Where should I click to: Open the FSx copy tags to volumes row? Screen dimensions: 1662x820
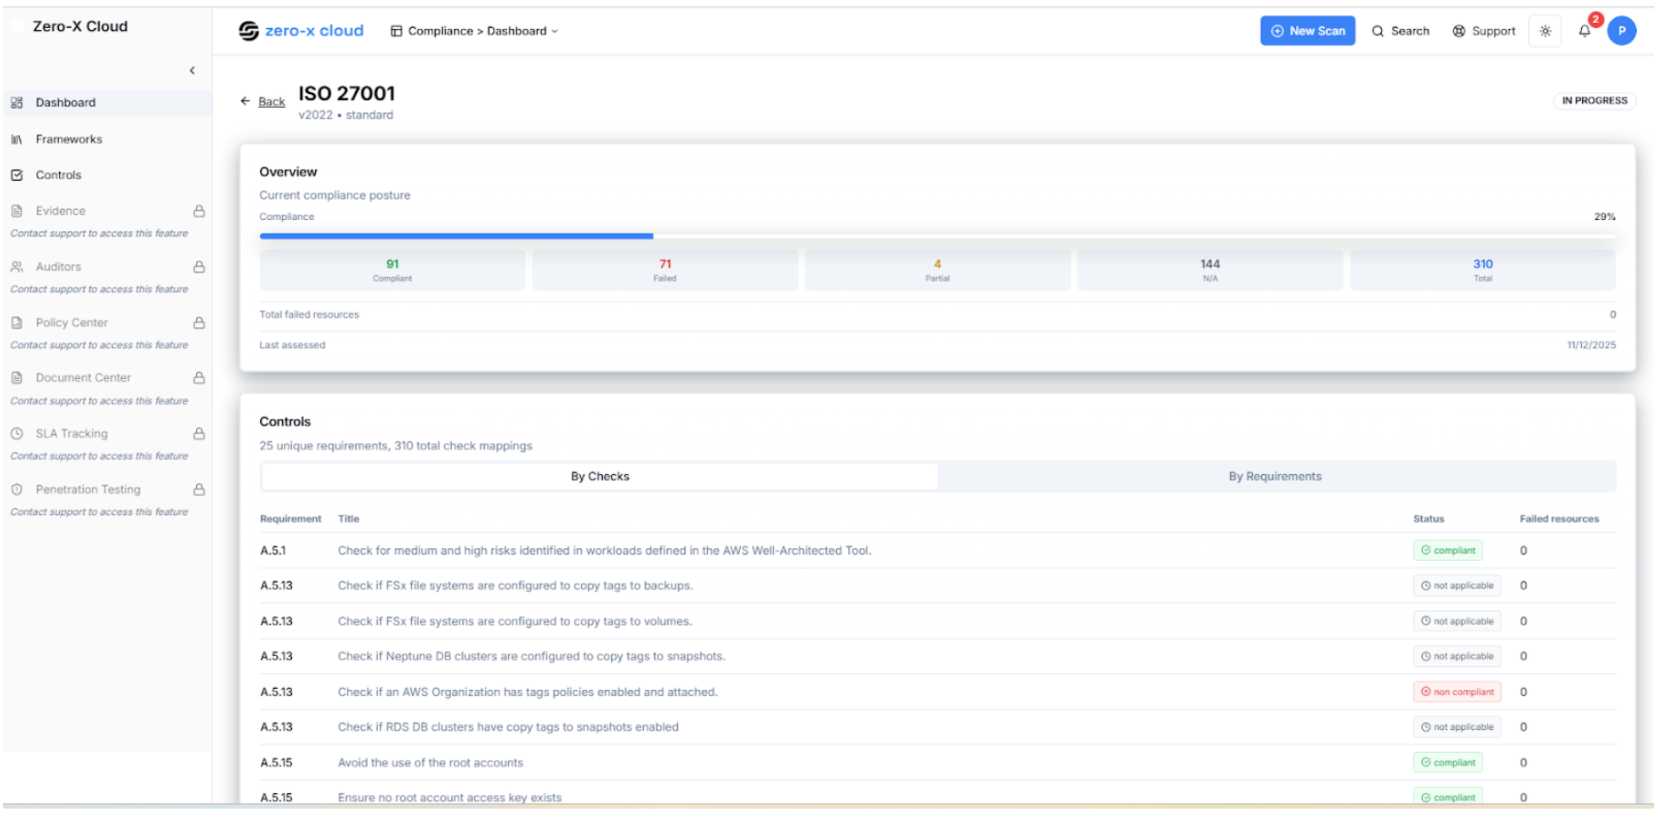[937, 622]
